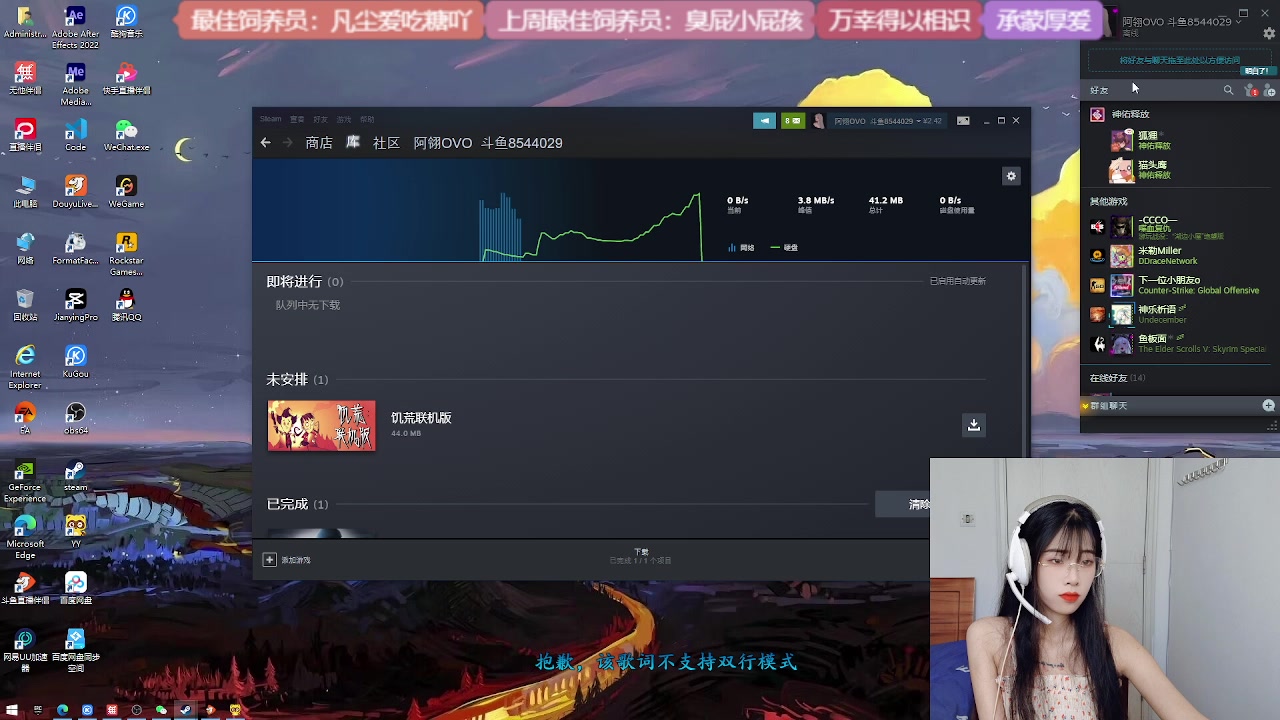Open the Adobe After Effects 2022 desktop icon

coord(75,27)
